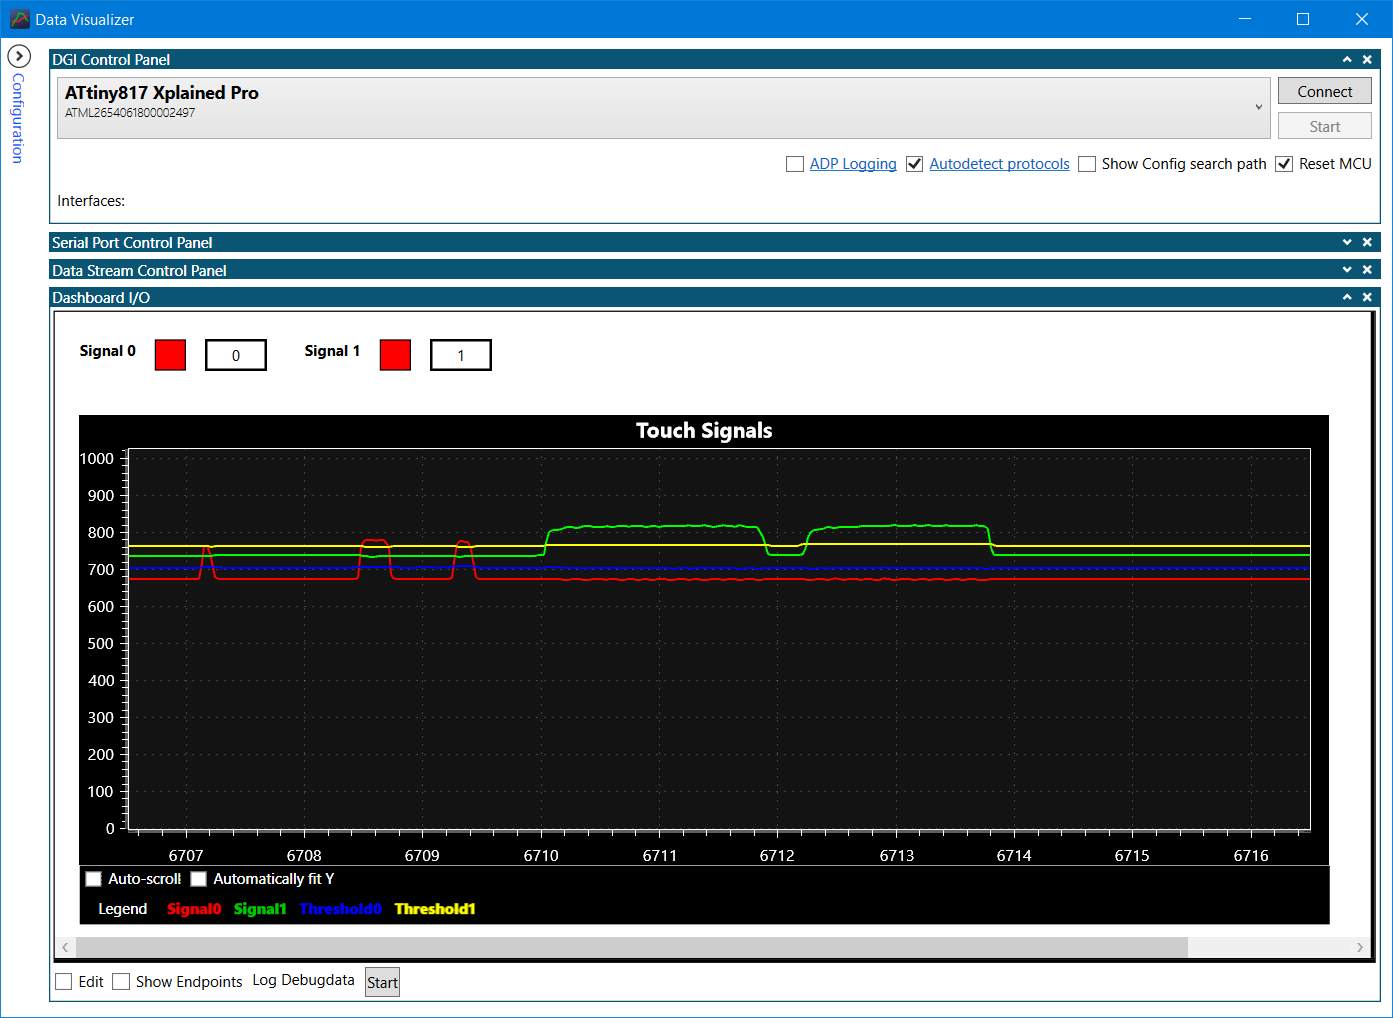Screen dimensions: 1393x1018
Task: Click the Legend label in the graph
Action: pyautogui.click(x=123, y=909)
